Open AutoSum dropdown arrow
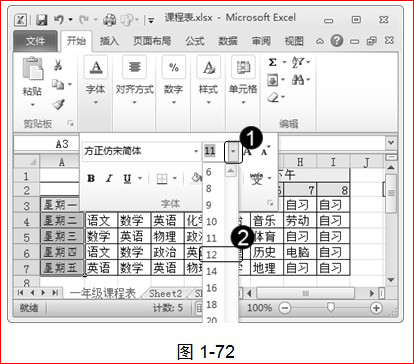Screen dimensions: 414x364 pos(284,62)
